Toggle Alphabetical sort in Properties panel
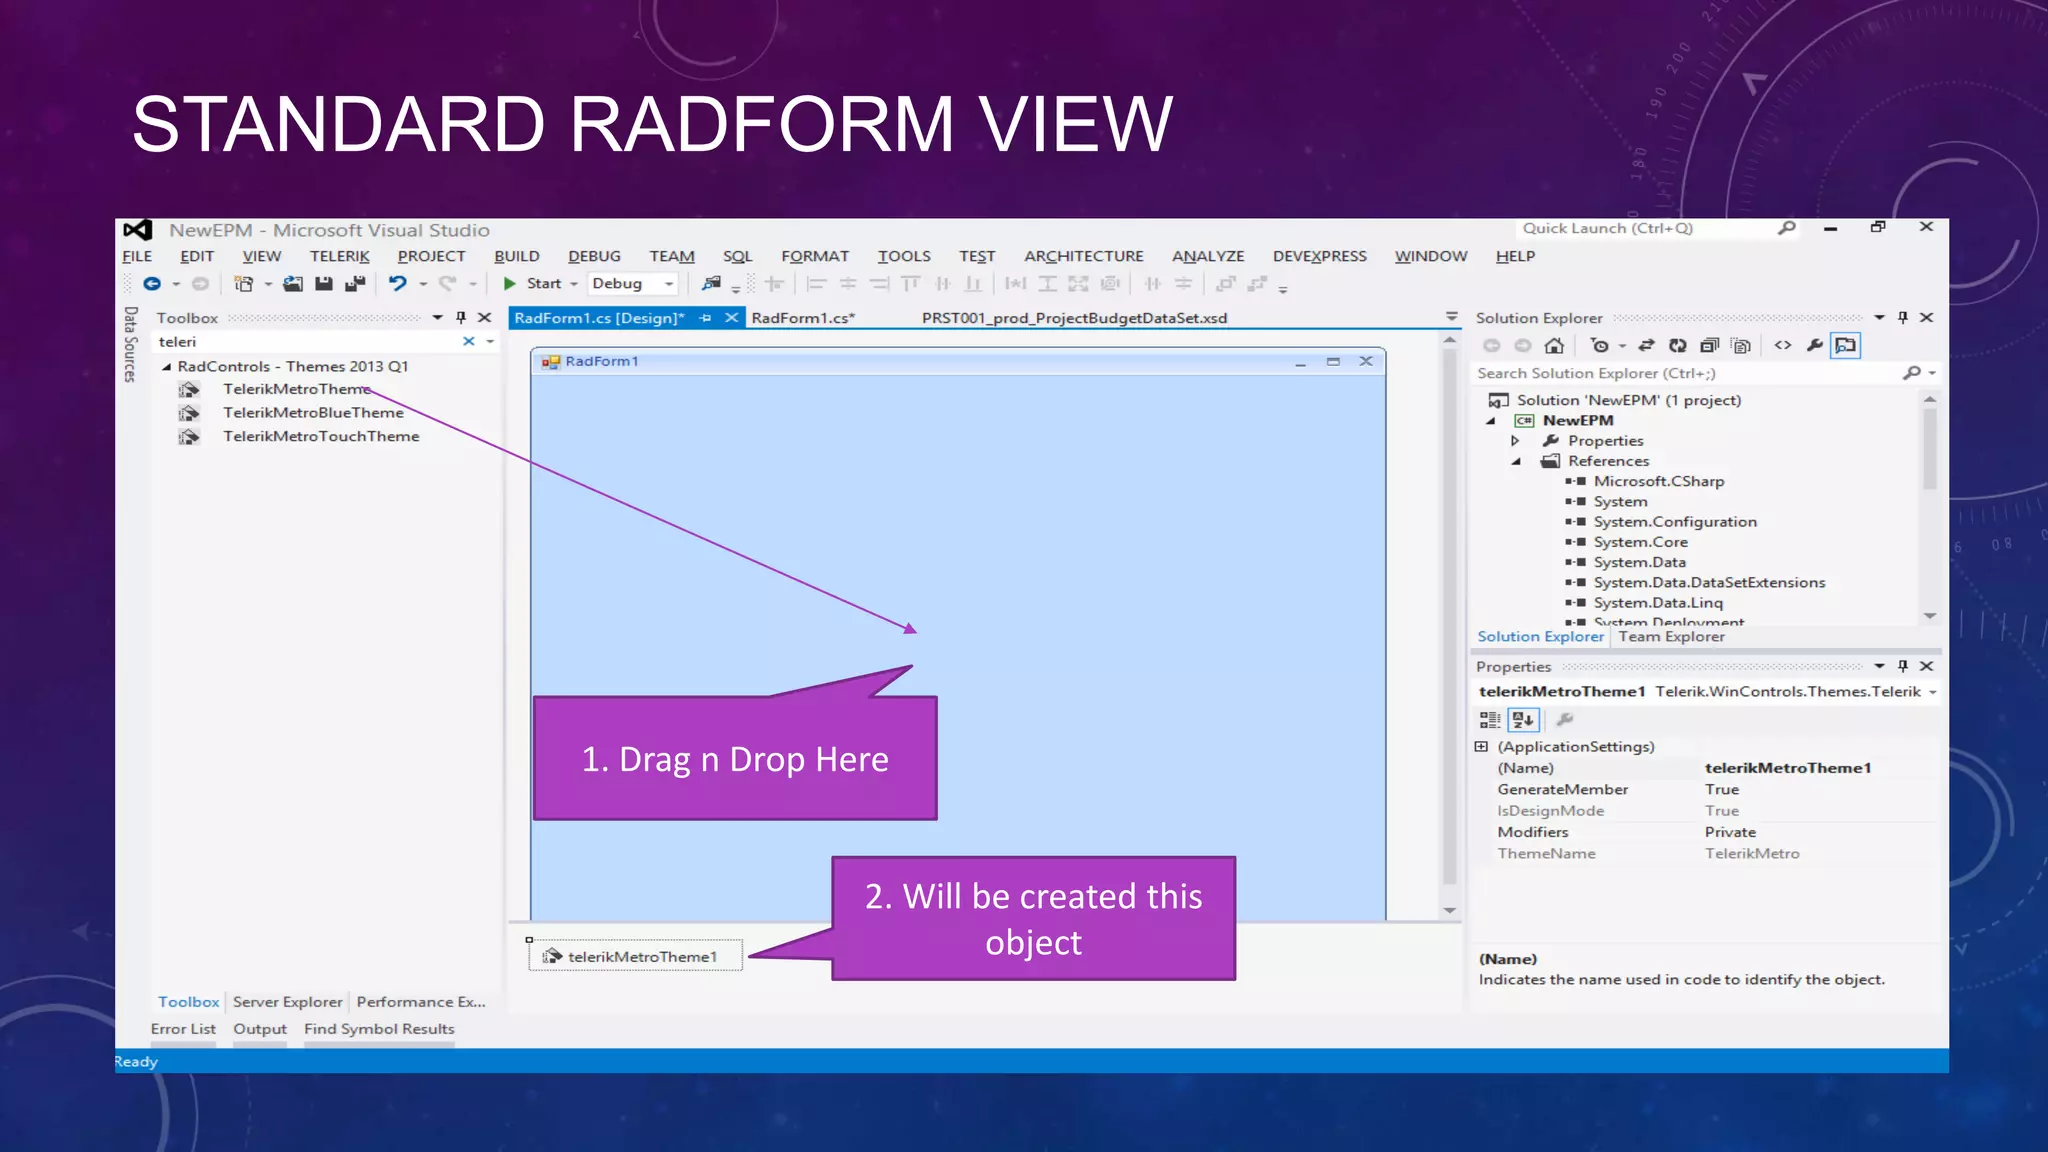The width and height of the screenshot is (2048, 1152). point(1523,720)
